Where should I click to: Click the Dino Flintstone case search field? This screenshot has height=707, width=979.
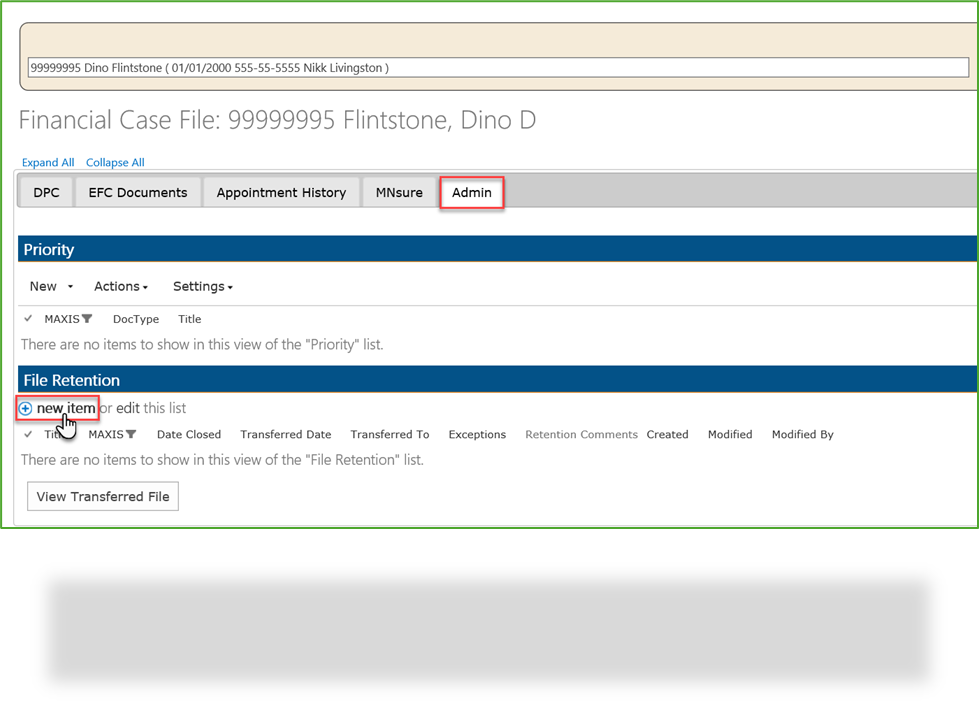[x=400, y=67]
